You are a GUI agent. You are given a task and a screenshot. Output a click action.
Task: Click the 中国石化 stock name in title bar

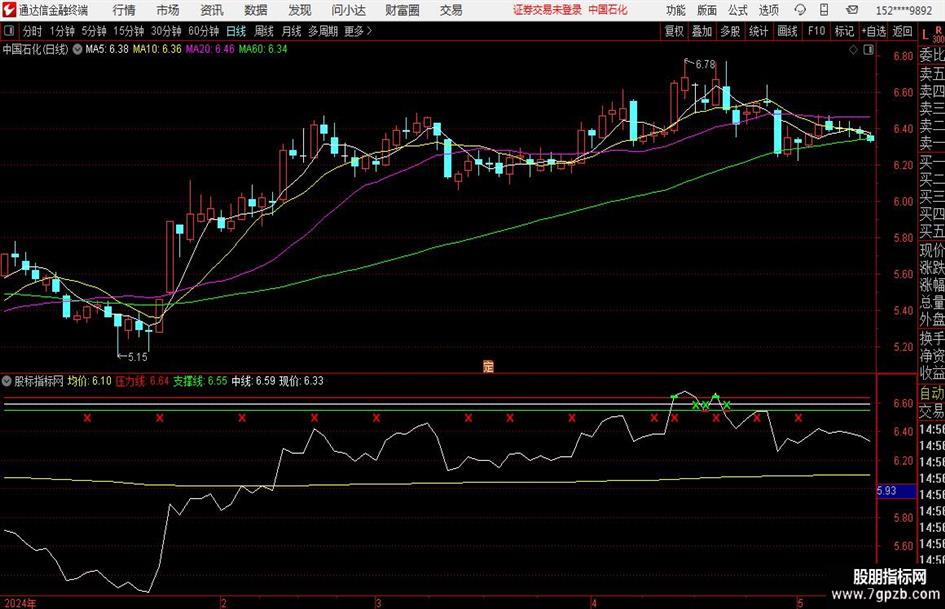(x=608, y=10)
